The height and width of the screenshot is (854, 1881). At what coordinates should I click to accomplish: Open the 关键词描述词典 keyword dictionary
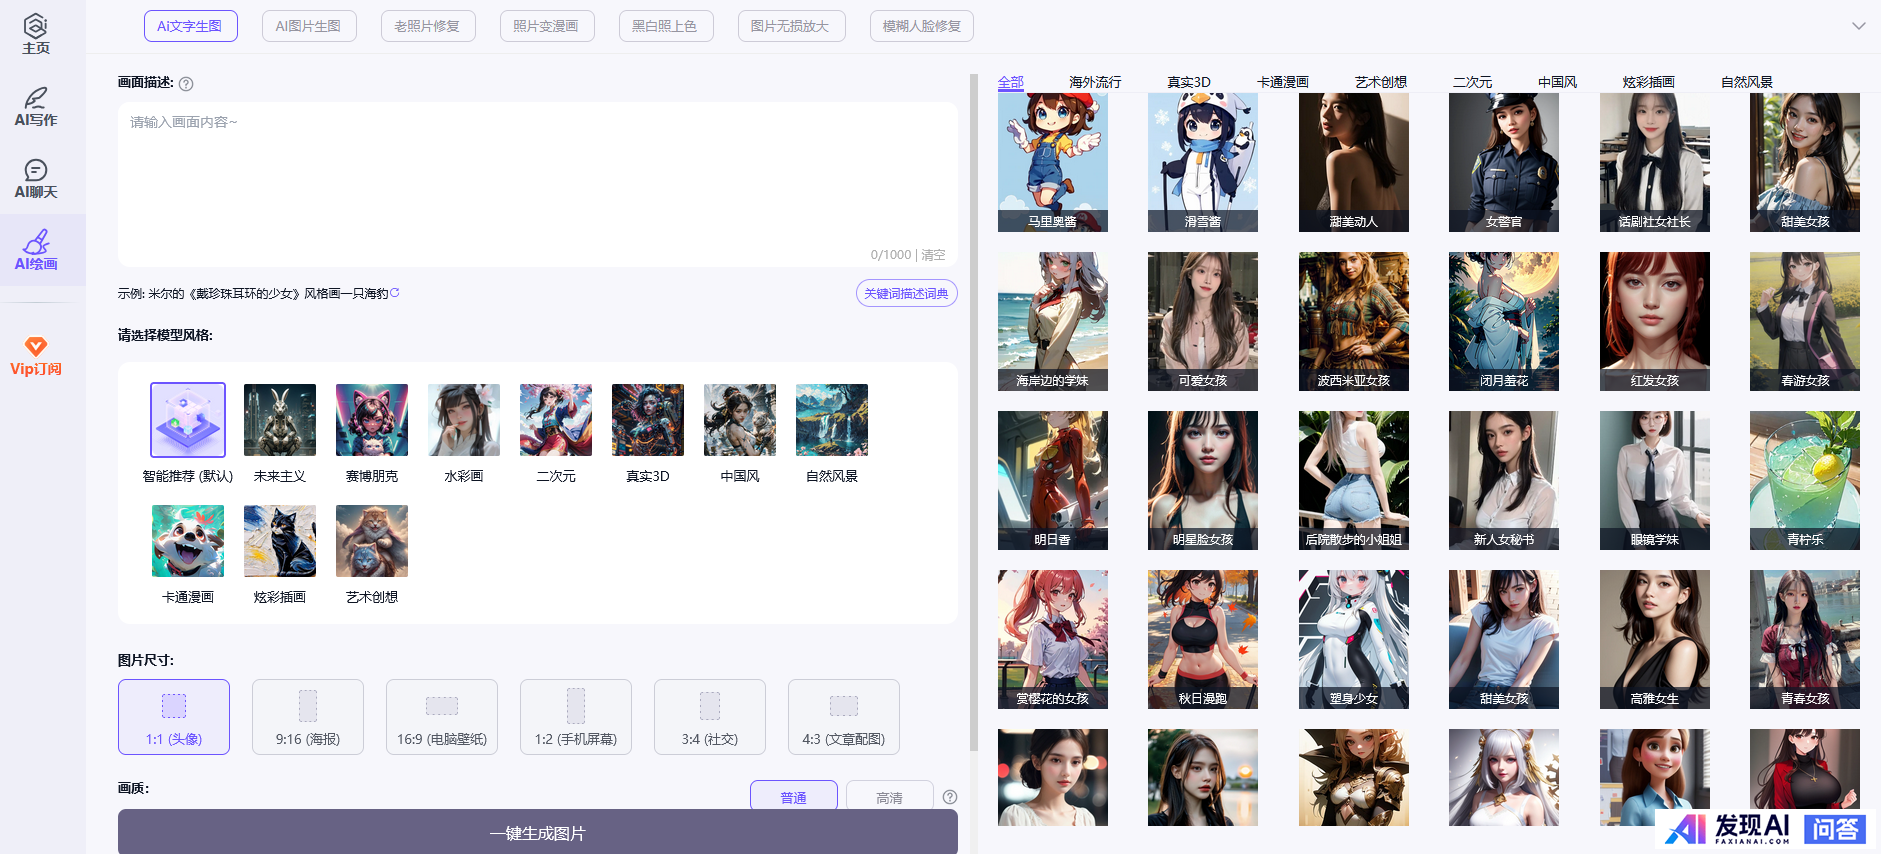pyautogui.click(x=906, y=293)
